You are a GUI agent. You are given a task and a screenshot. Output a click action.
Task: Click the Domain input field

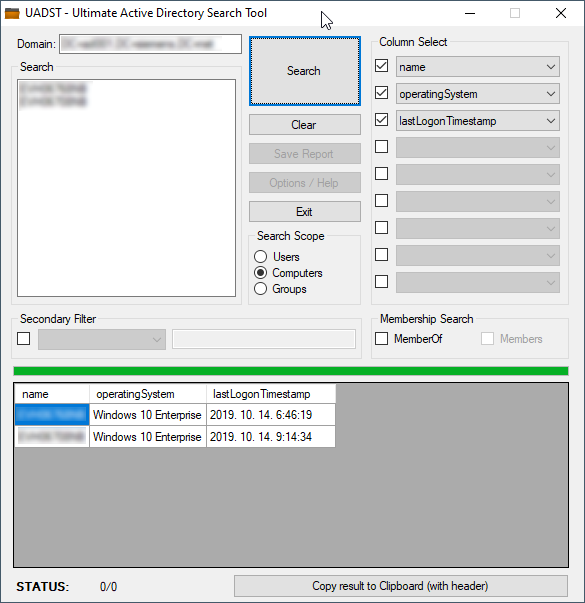point(150,44)
